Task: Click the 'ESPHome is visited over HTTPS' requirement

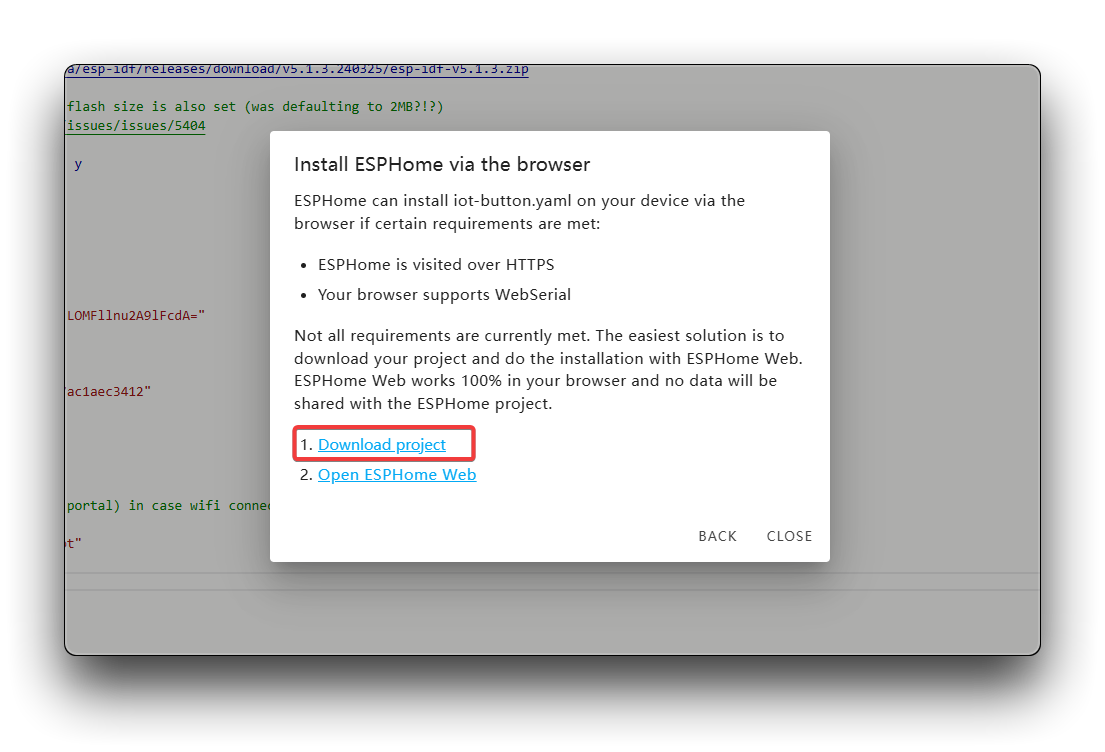Action: (x=436, y=265)
